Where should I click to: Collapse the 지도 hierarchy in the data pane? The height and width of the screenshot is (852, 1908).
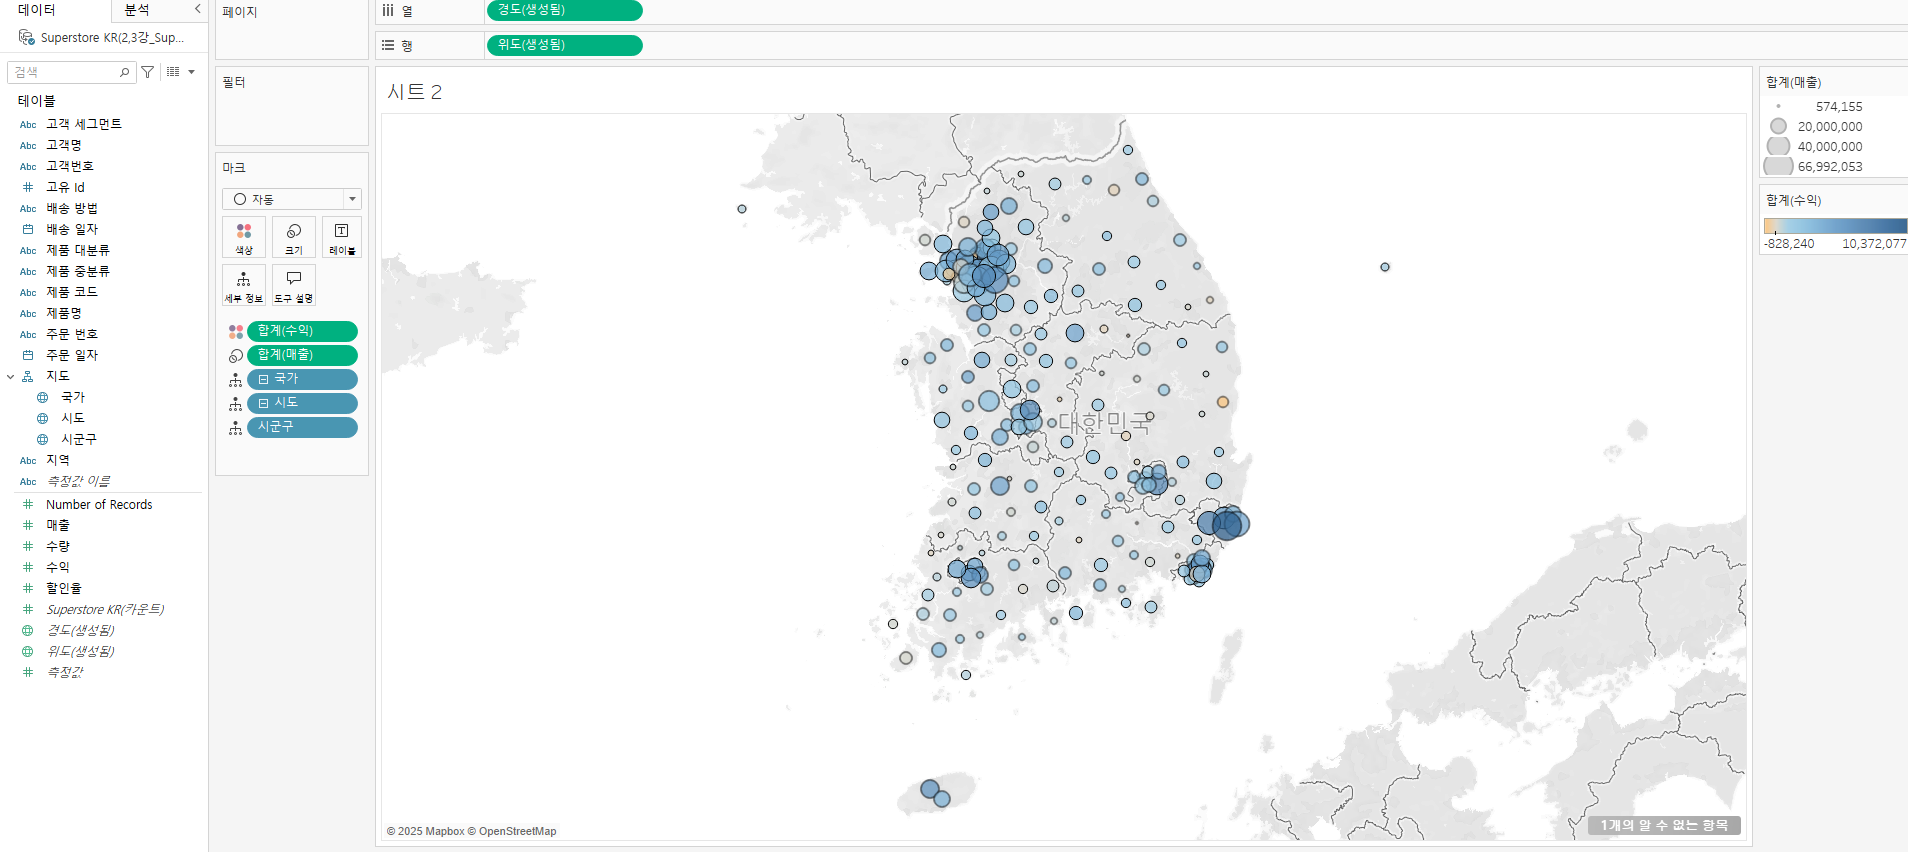(x=11, y=377)
